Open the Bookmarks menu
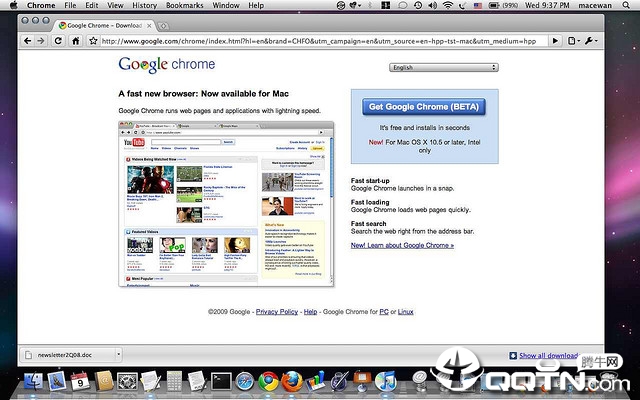This screenshot has height=400, width=640. point(184,5)
